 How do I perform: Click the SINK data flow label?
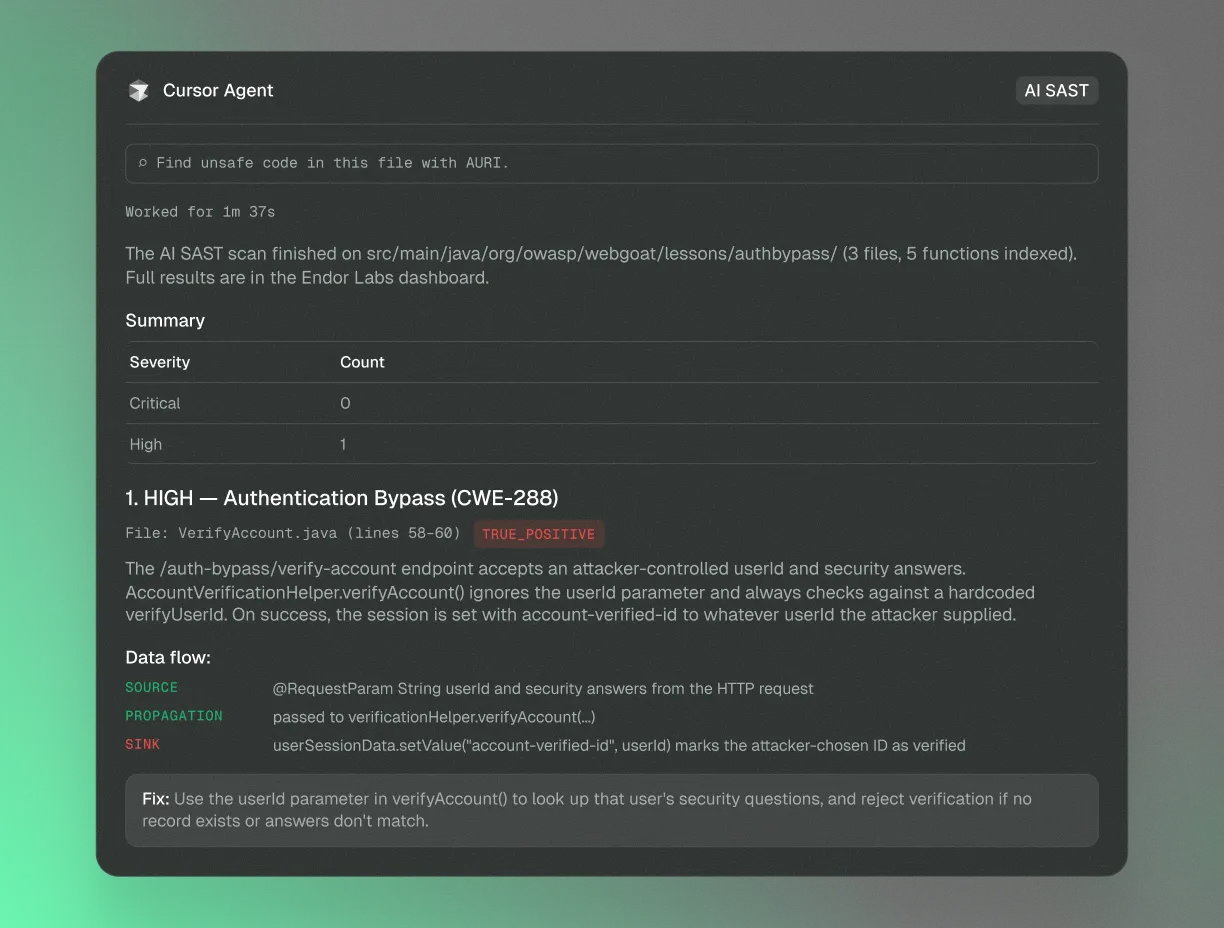coord(143,744)
